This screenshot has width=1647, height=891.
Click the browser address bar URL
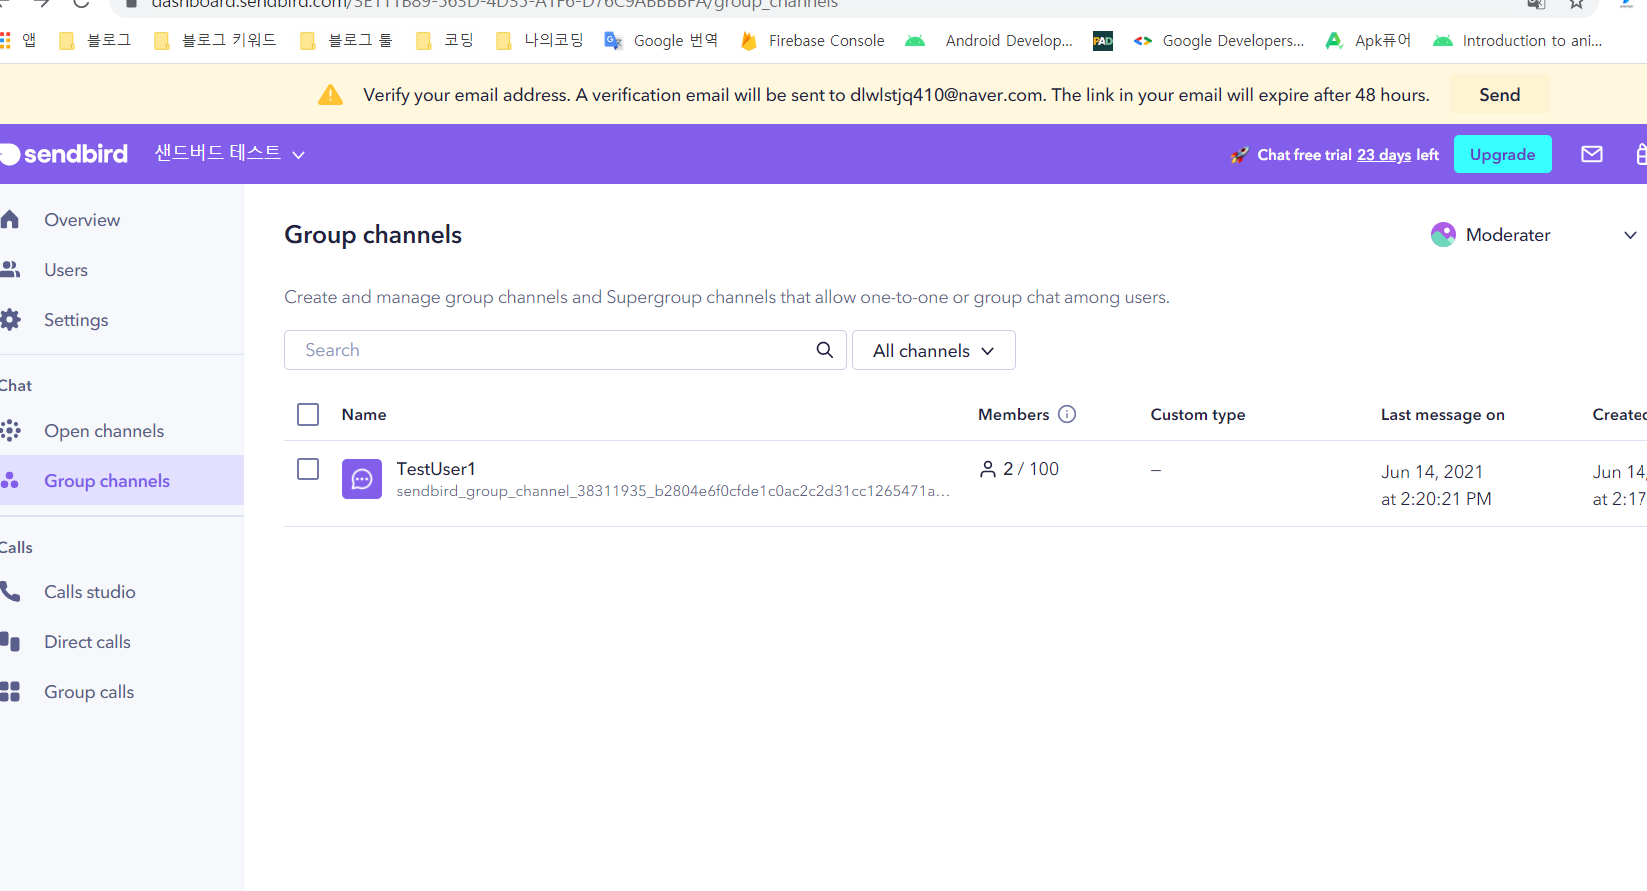click(x=494, y=4)
